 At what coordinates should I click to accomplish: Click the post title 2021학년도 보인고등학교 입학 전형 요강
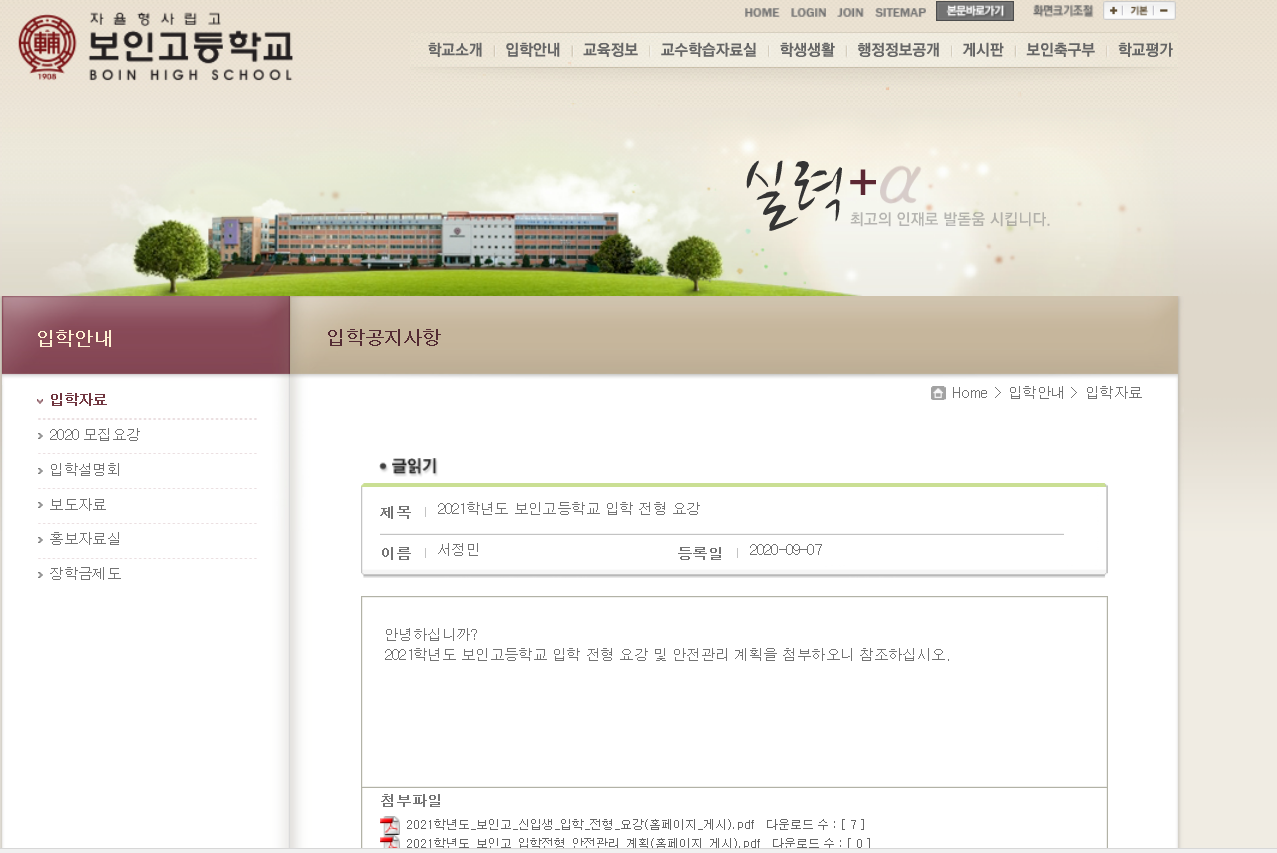tap(569, 509)
